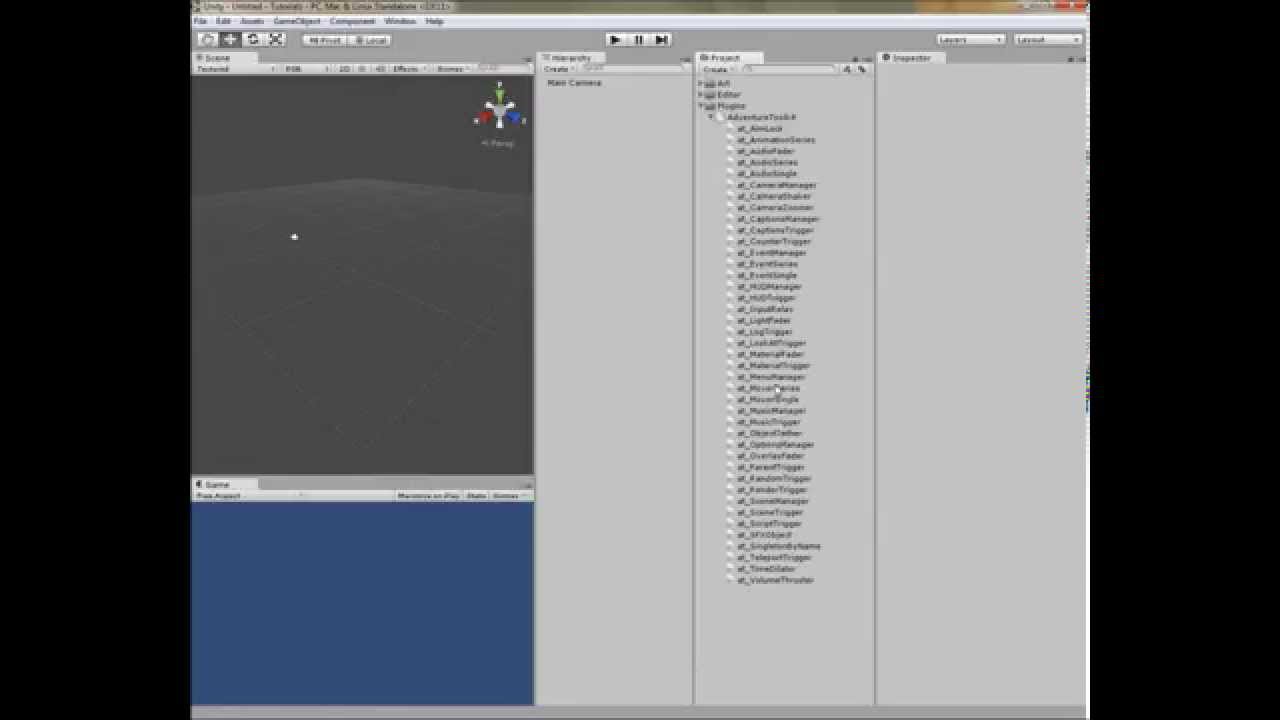Toggle Maximize on Play in Game view

tap(428, 495)
